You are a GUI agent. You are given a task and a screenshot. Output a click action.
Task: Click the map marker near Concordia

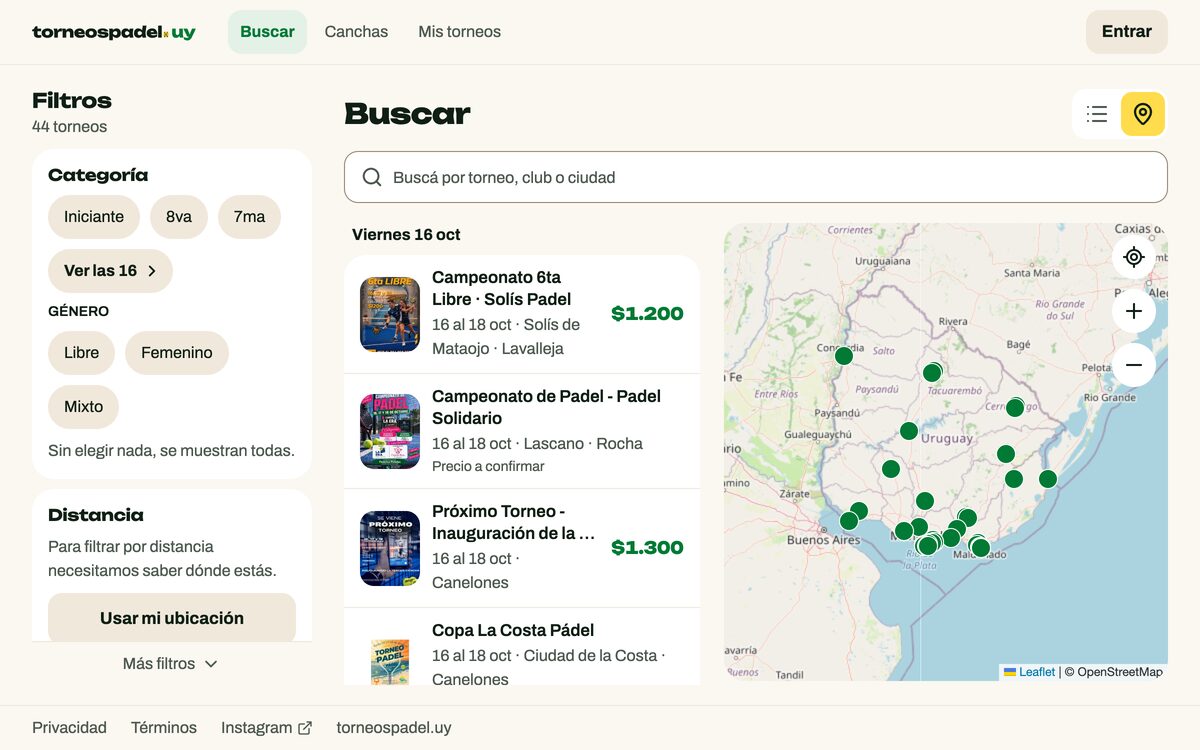tap(844, 356)
